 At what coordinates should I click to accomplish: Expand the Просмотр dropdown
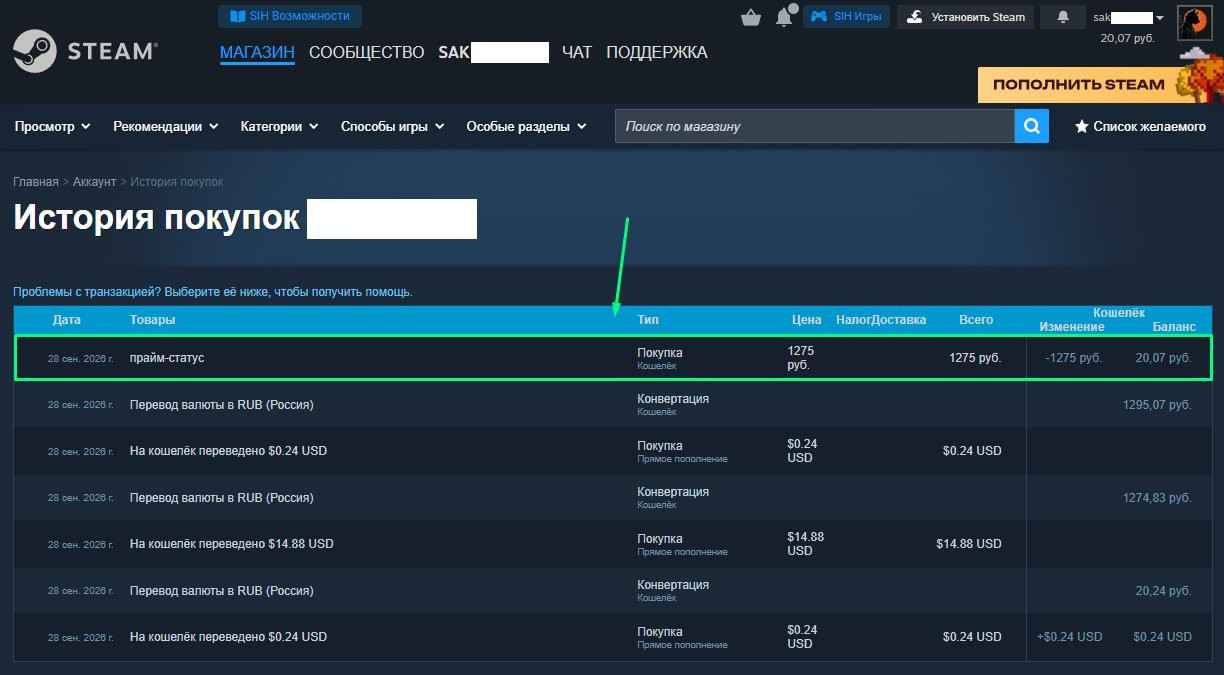click(x=53, y=127)
